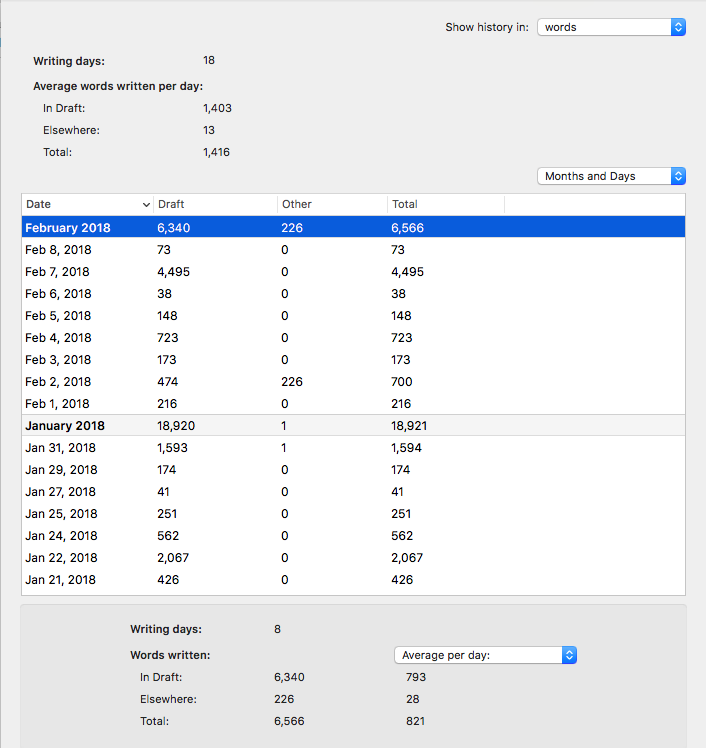706x748 pixels.
Task: Select the January 2018 month row
Action: point(353,426)
